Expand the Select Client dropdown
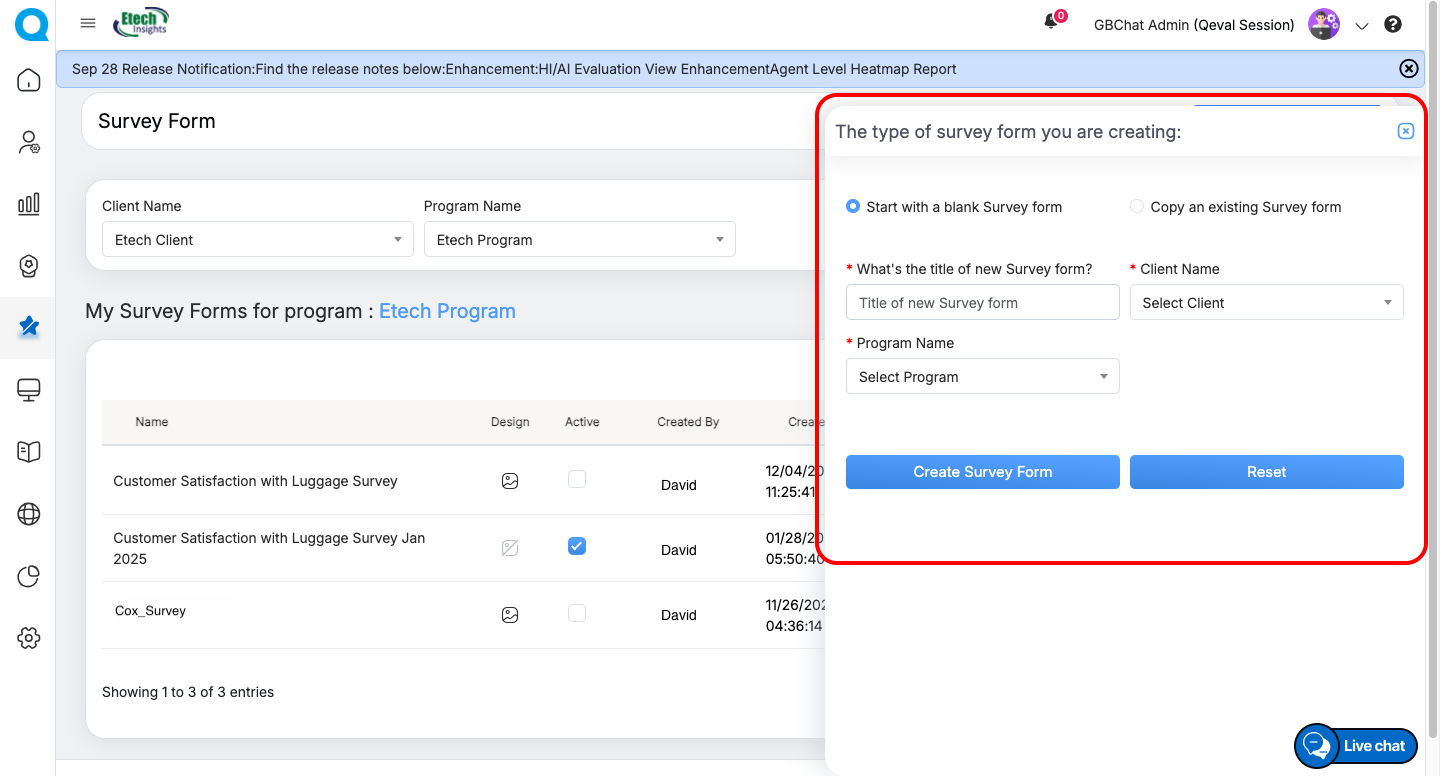 click(x=1266, y=303)
